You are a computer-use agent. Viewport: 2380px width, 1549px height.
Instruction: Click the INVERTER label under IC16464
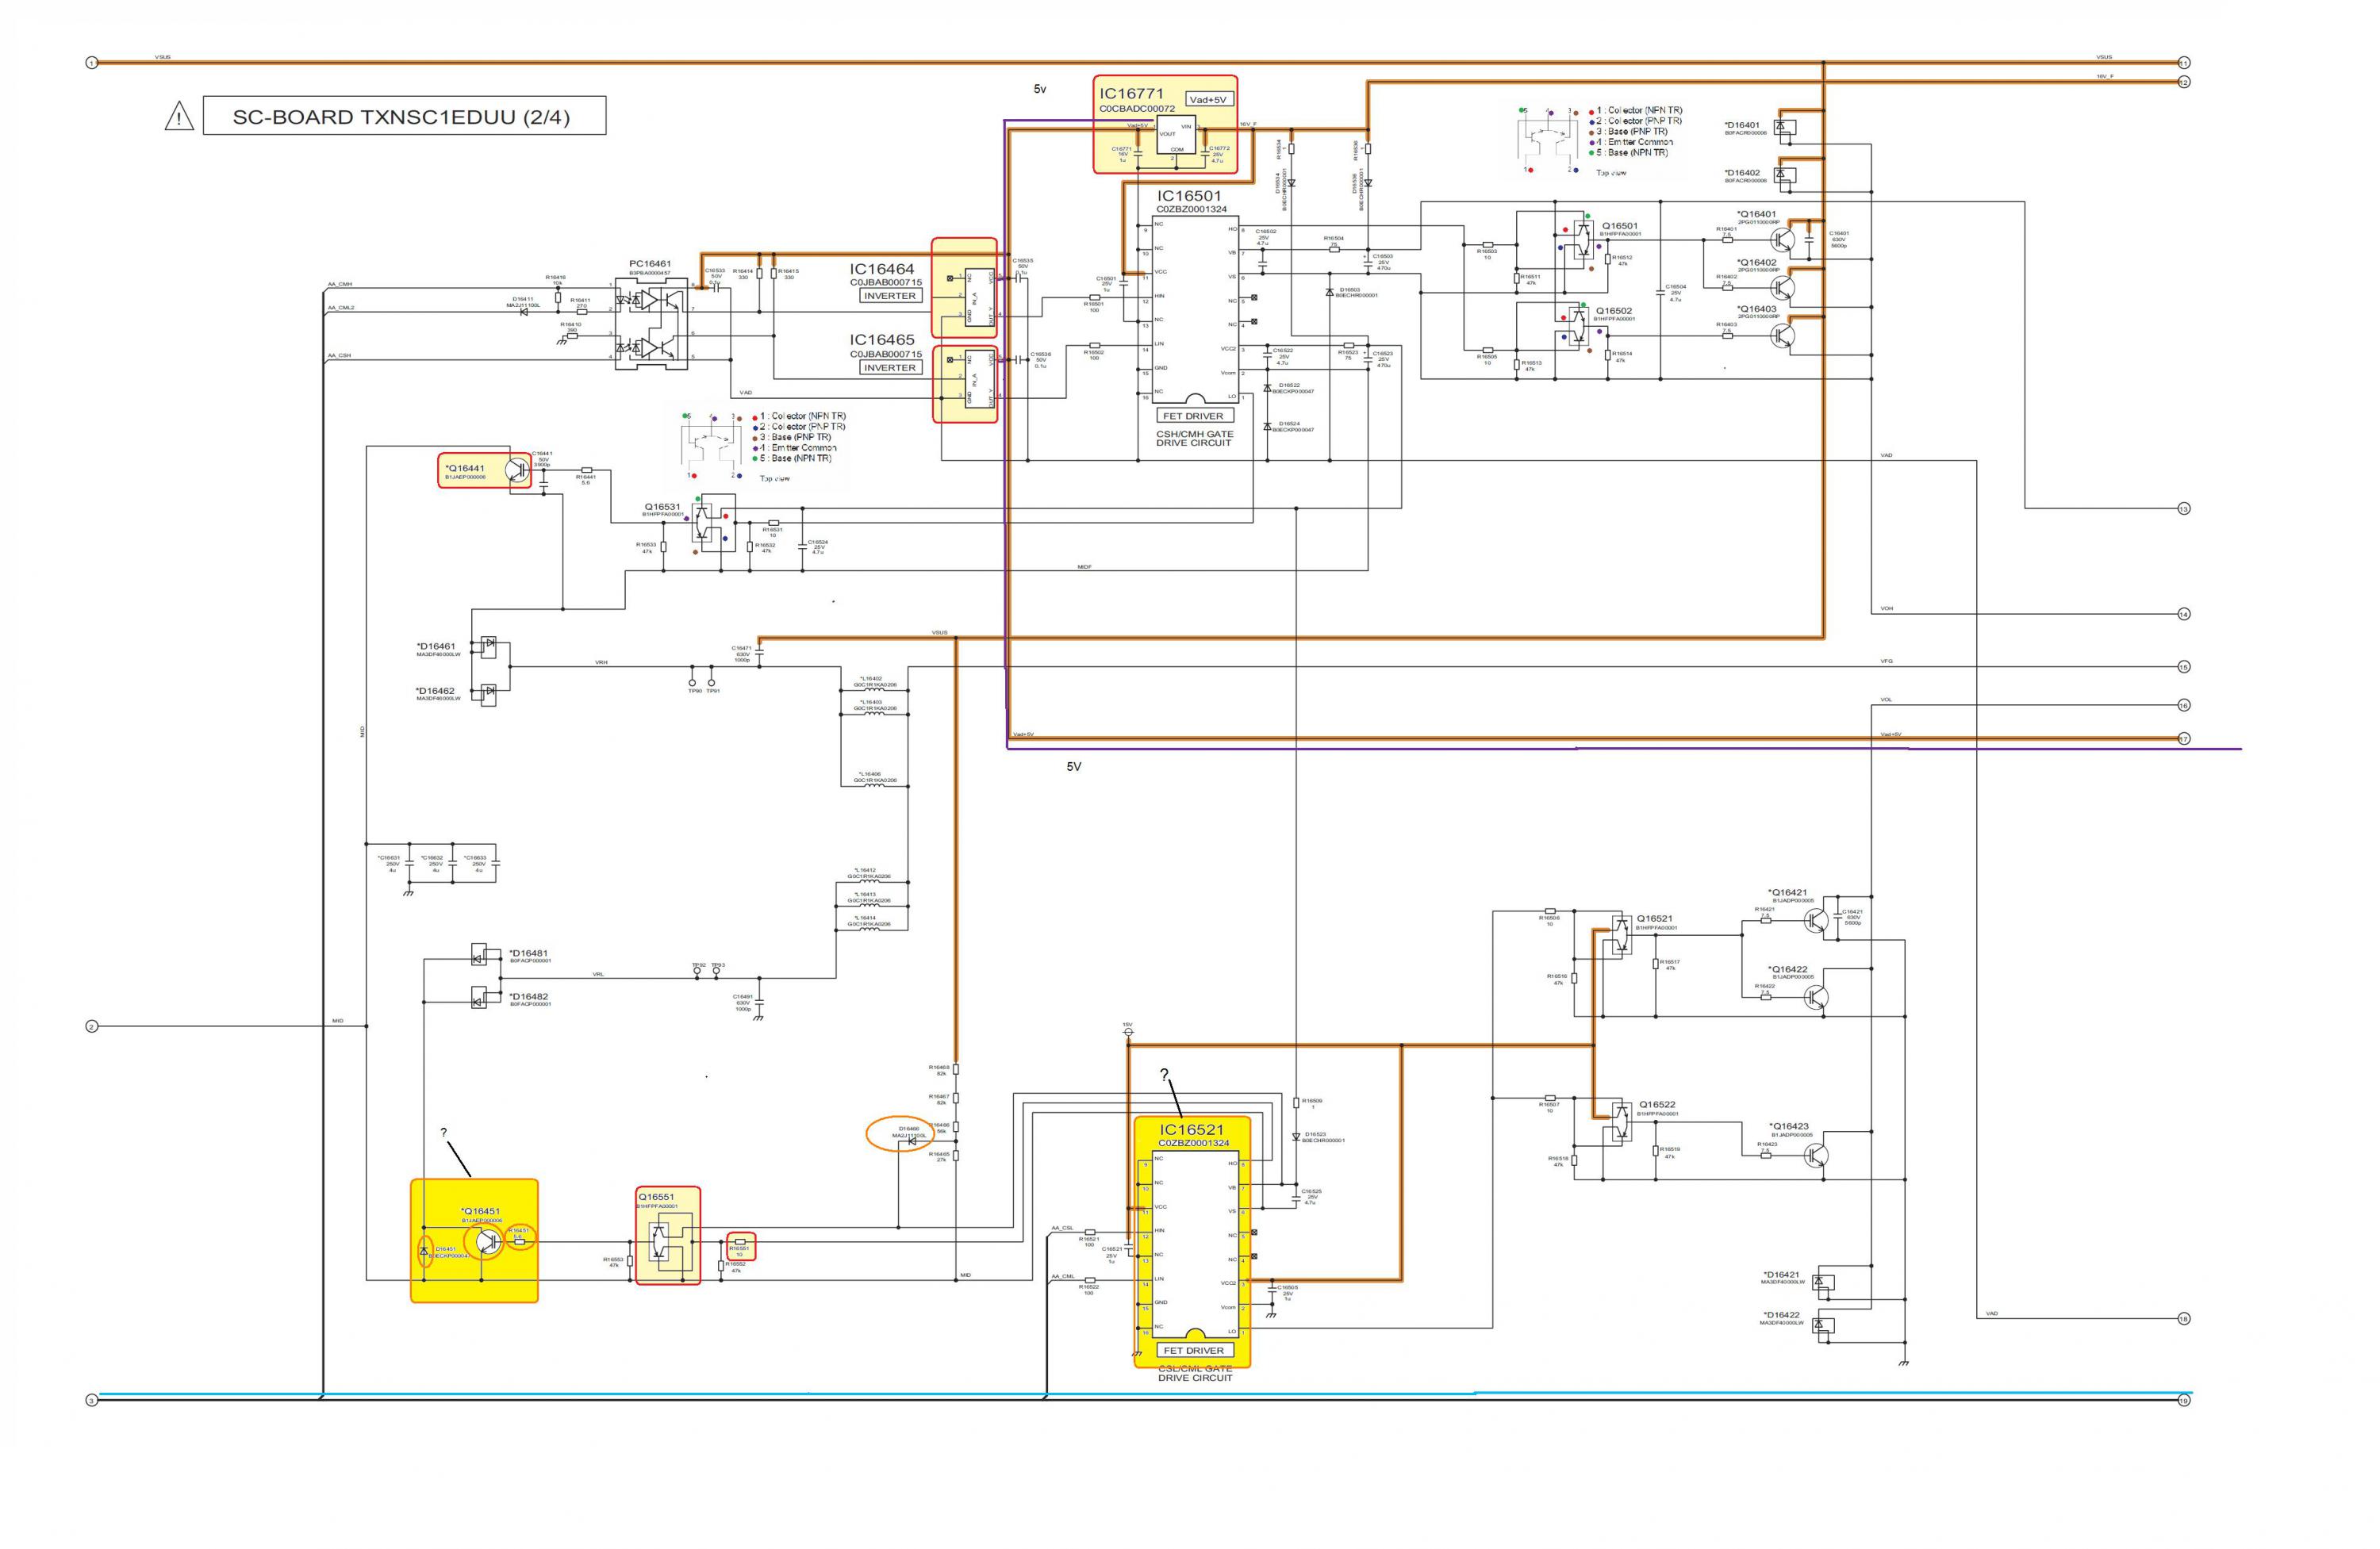[889, 296]
